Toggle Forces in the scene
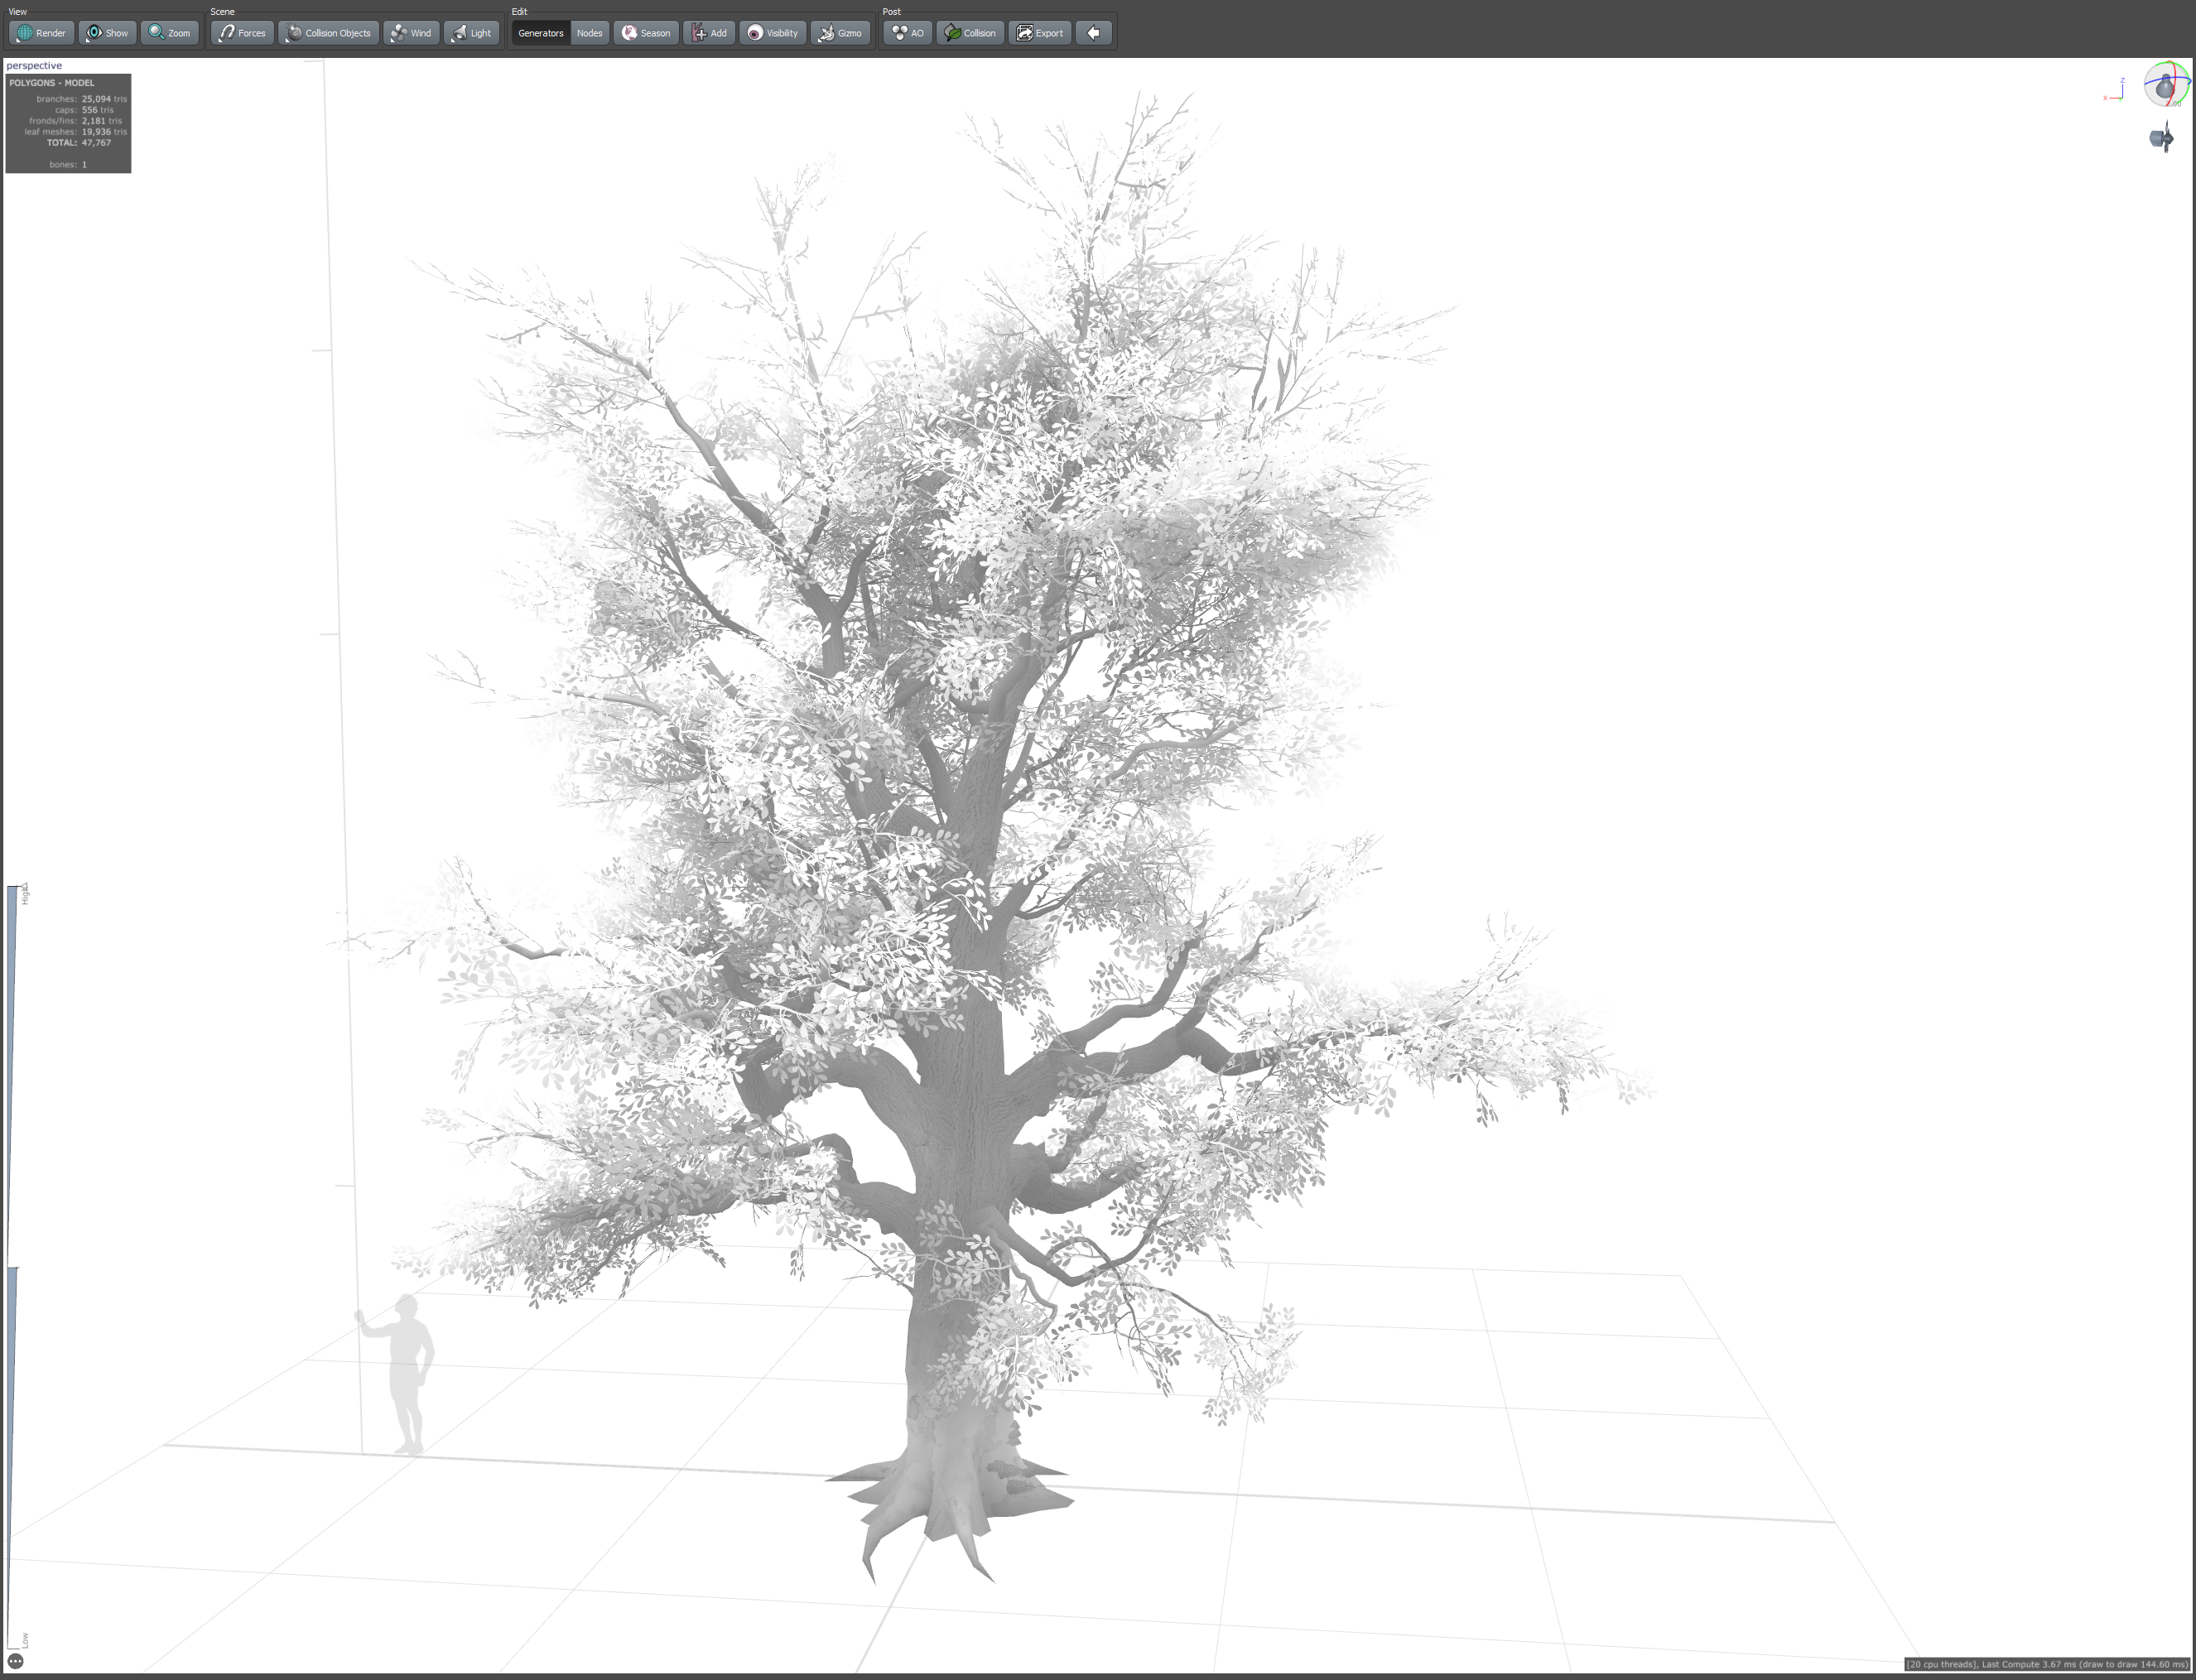The width and height of the screenshot is (2196, 1680). (242, 33)
